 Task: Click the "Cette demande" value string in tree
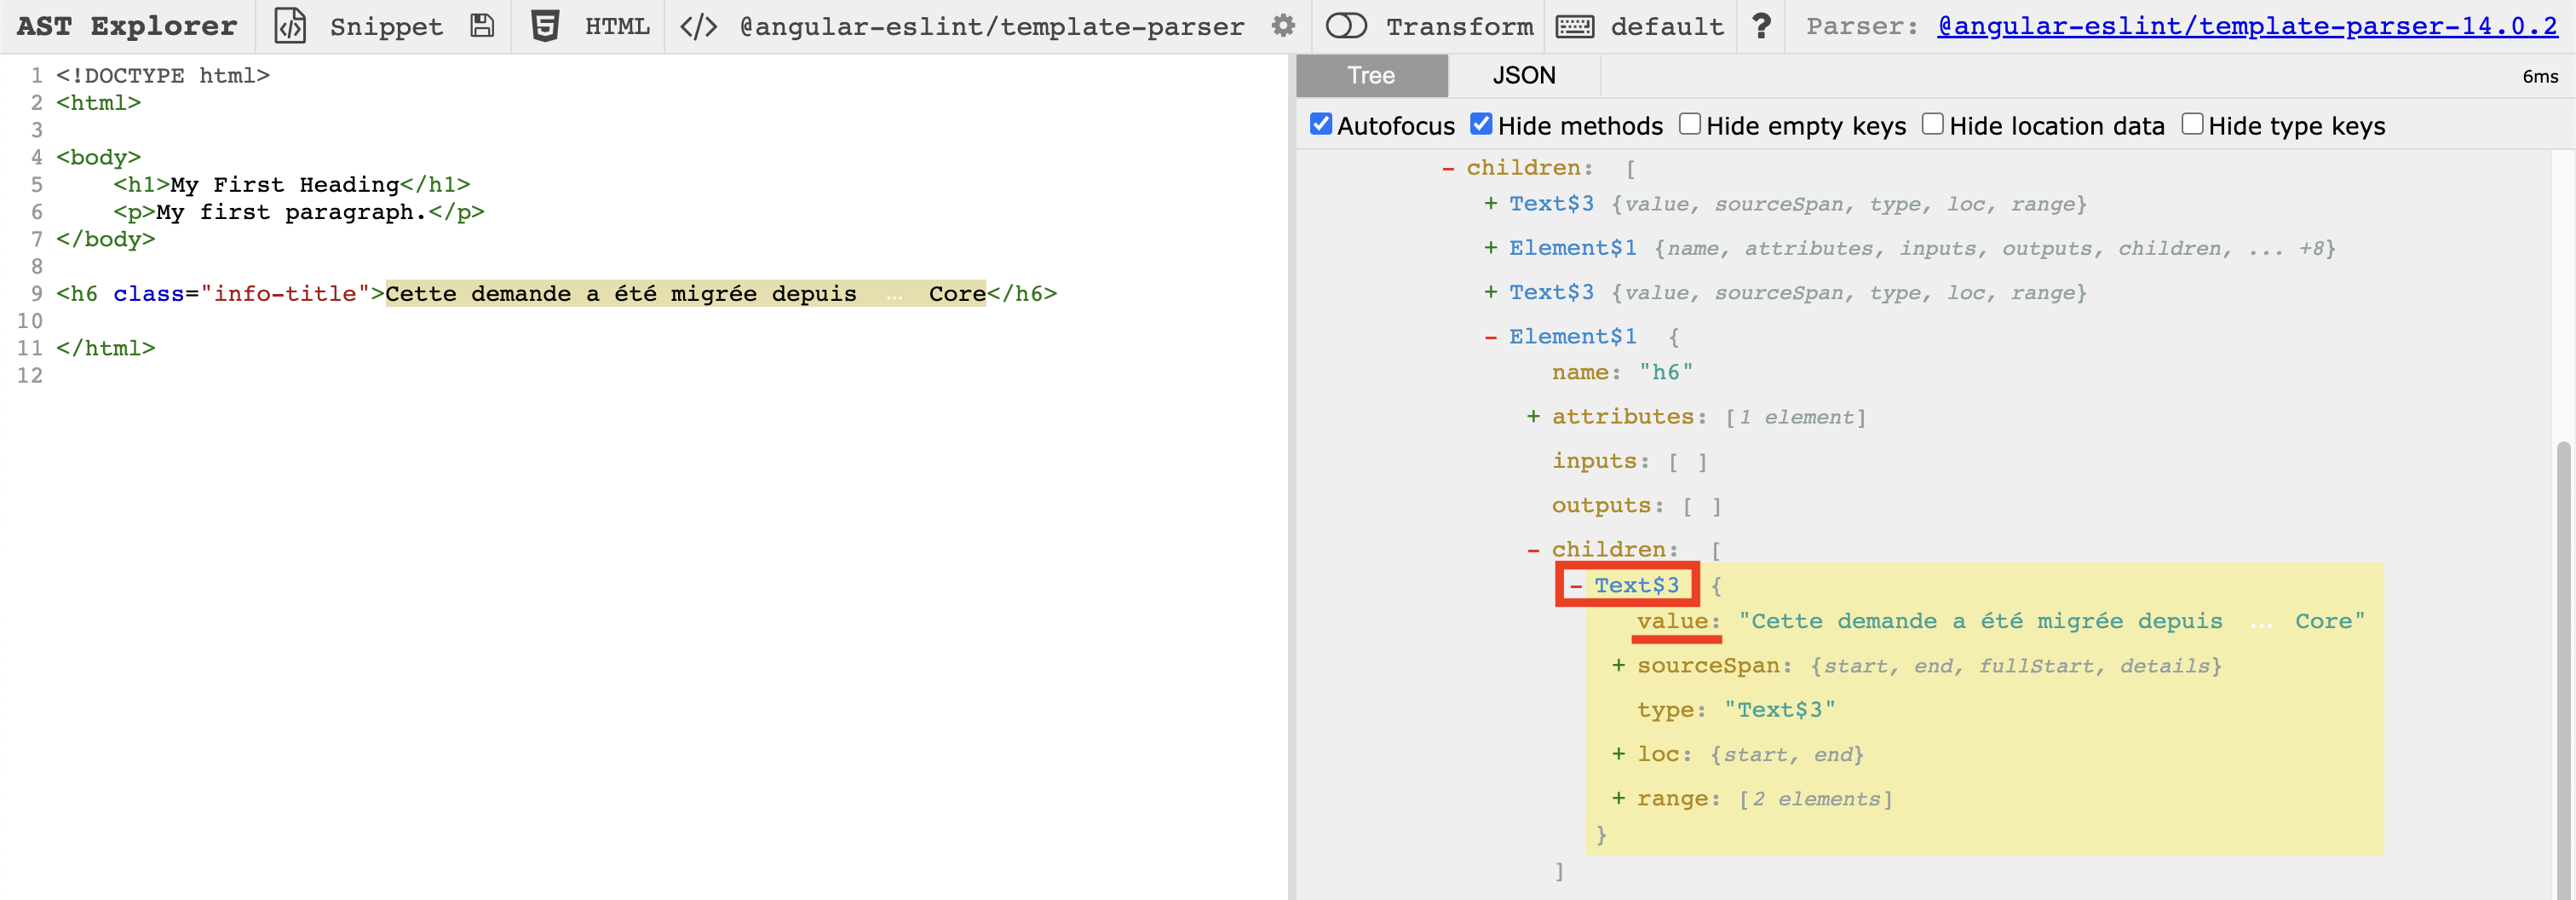(2052, 621)
